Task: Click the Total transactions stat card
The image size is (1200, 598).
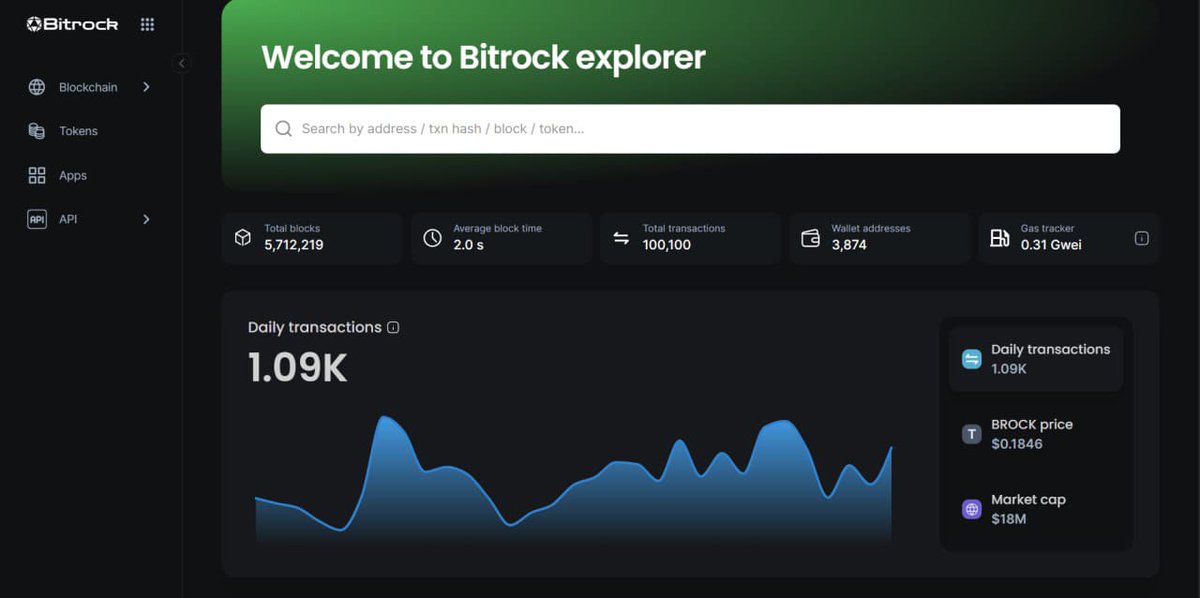Action: click(691, 238)
